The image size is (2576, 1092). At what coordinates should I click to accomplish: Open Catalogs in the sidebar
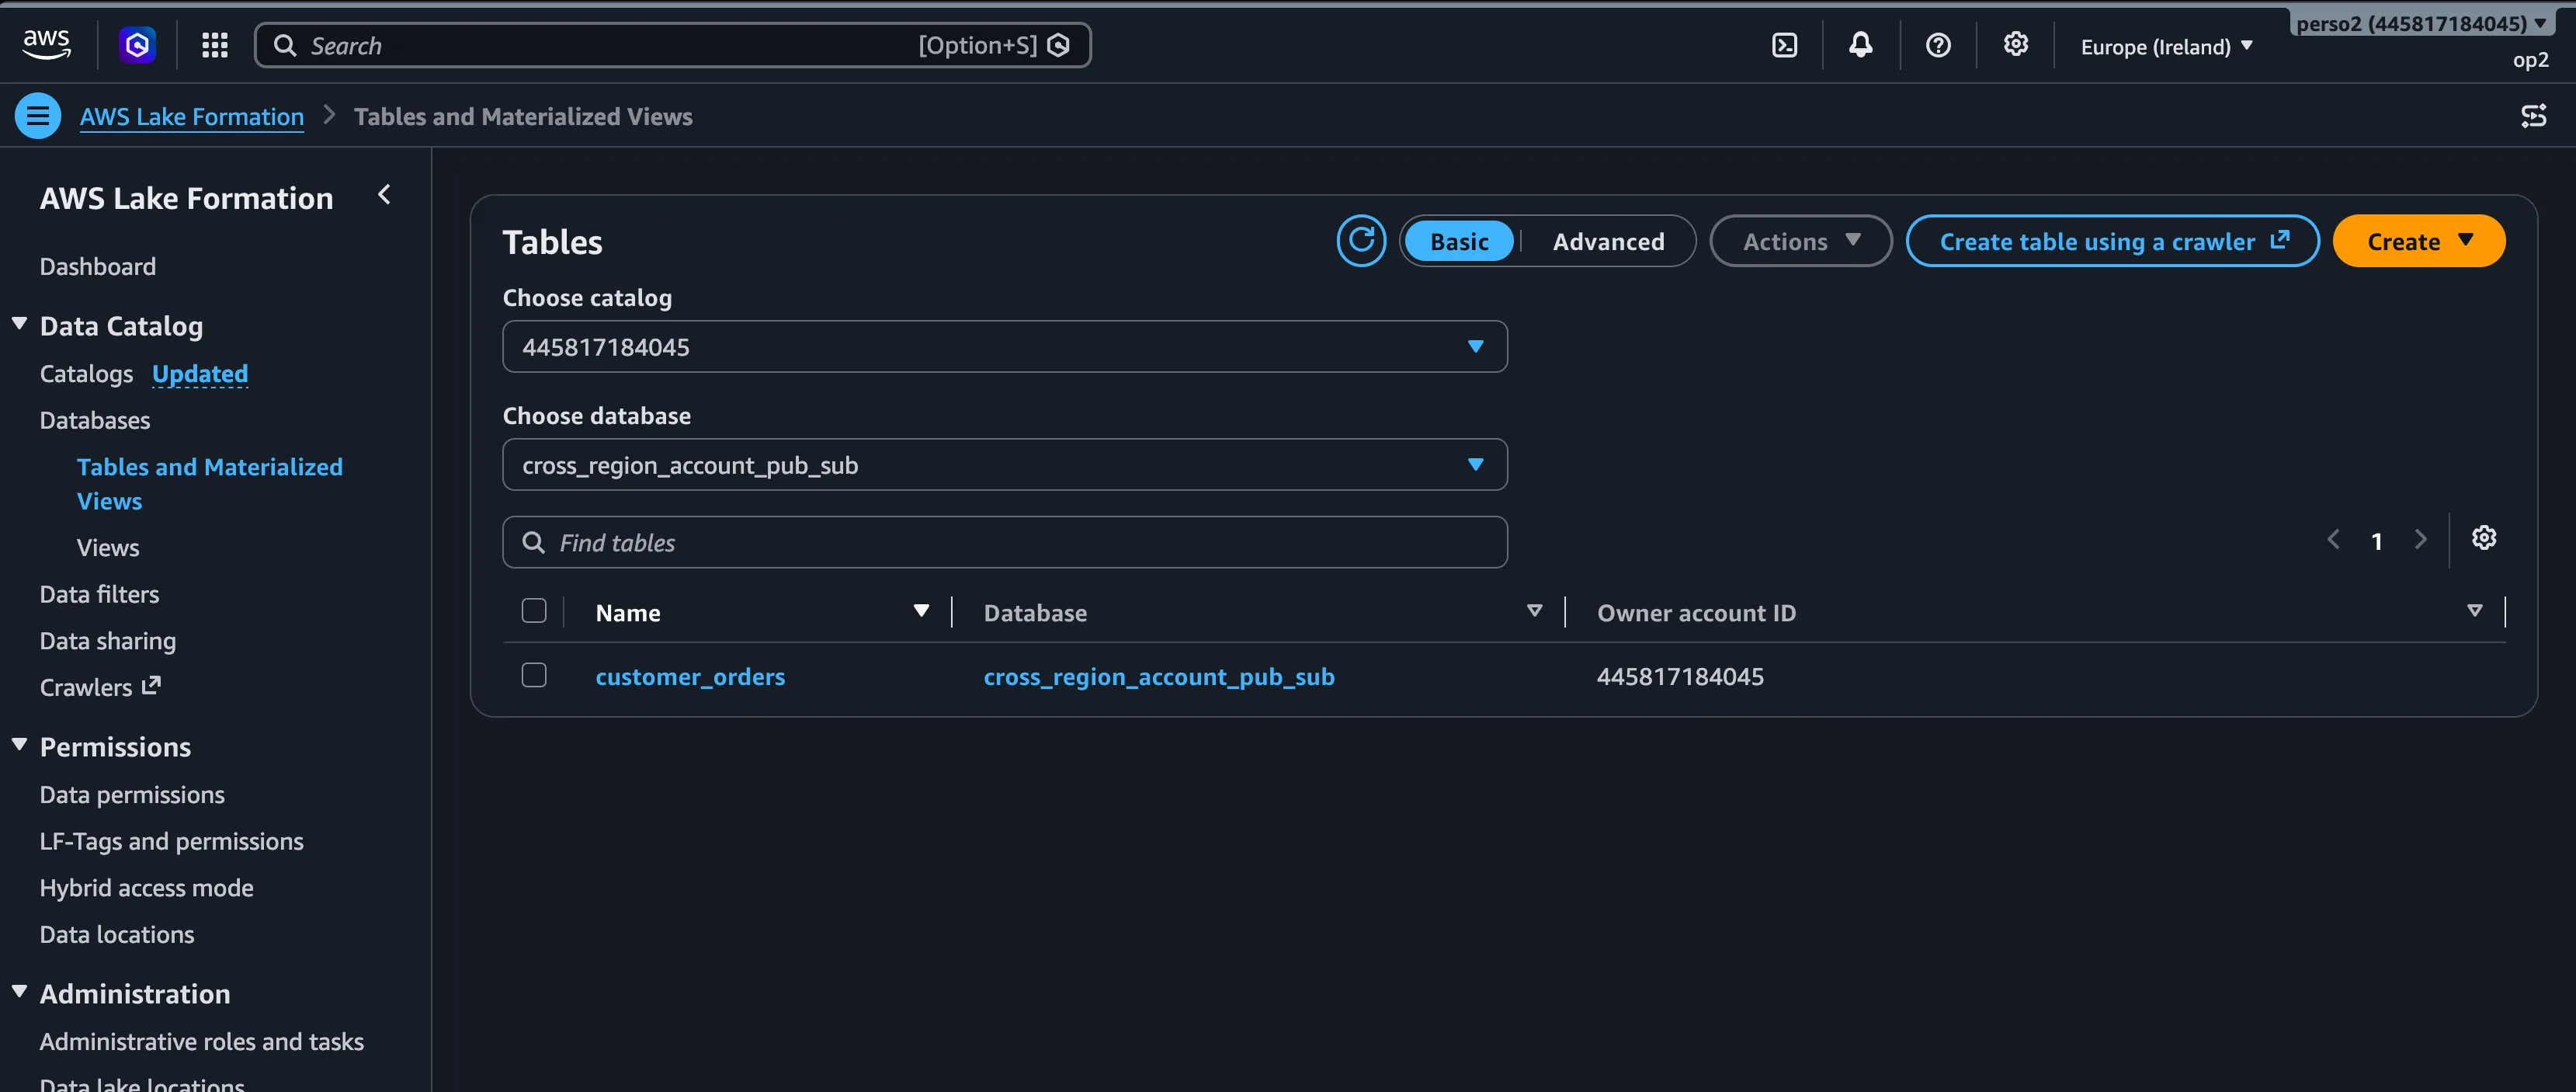coord(86,374)
